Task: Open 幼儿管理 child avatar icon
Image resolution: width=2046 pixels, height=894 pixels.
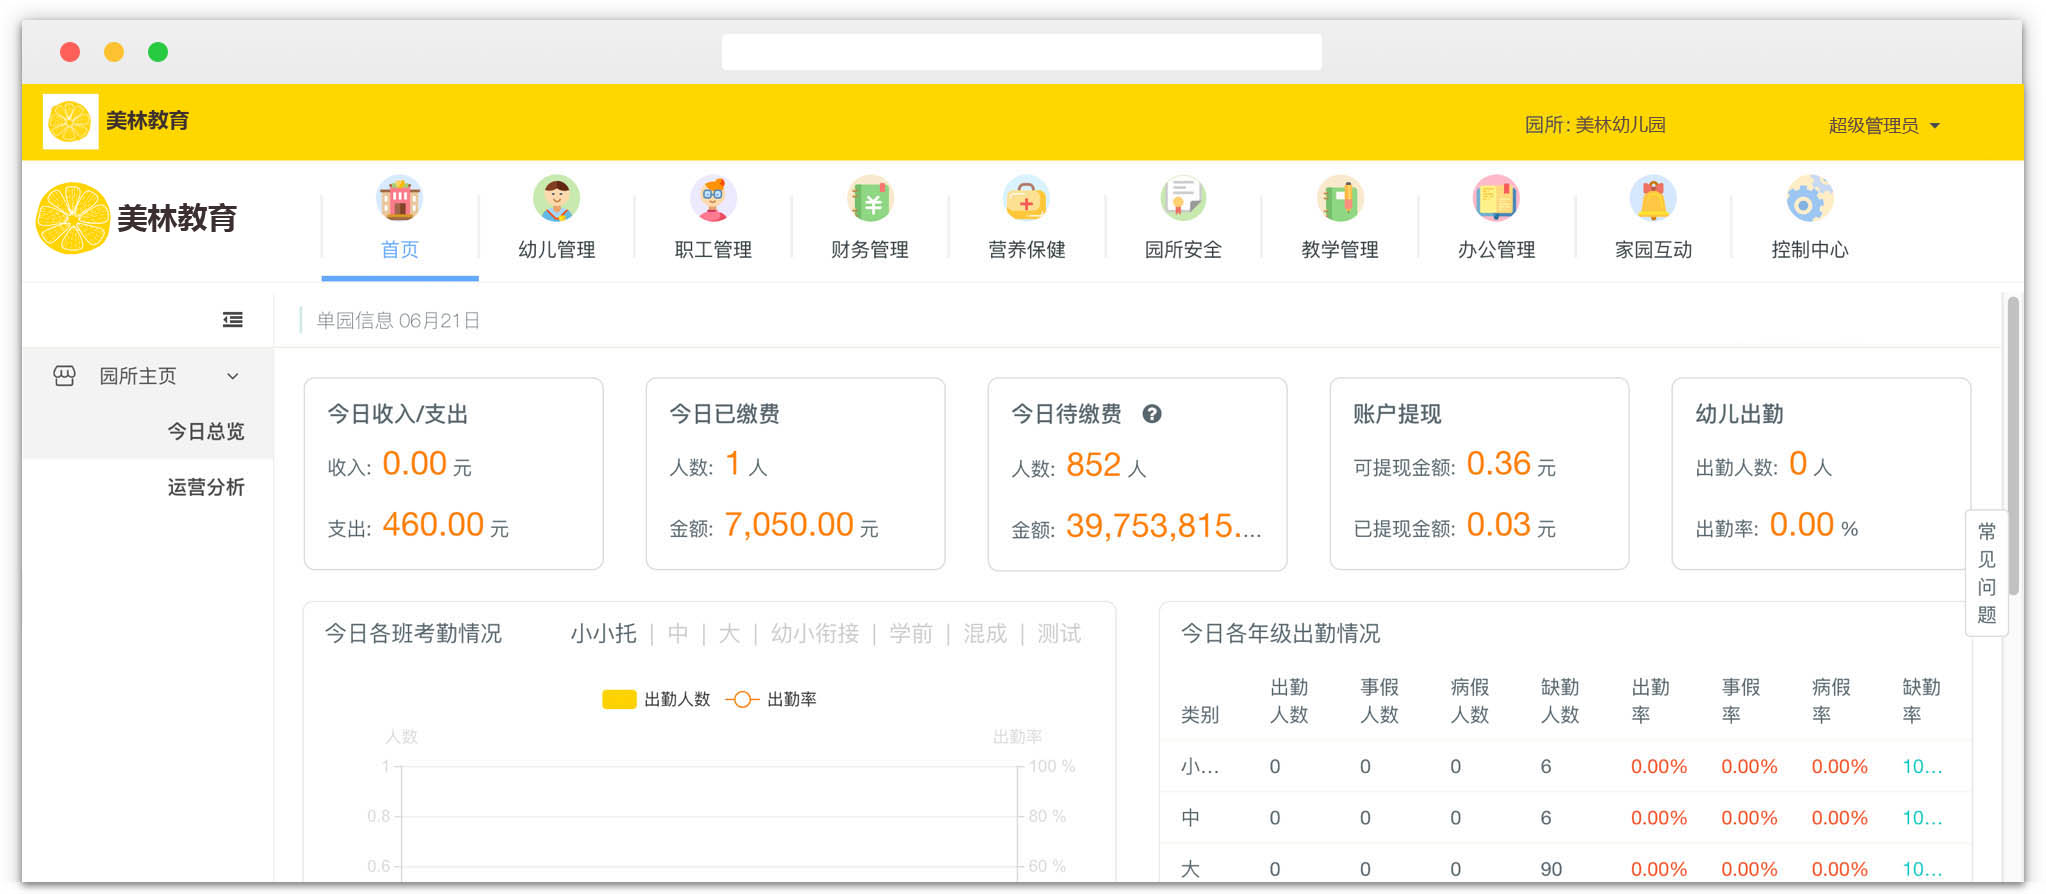Action: click(556, 198)
